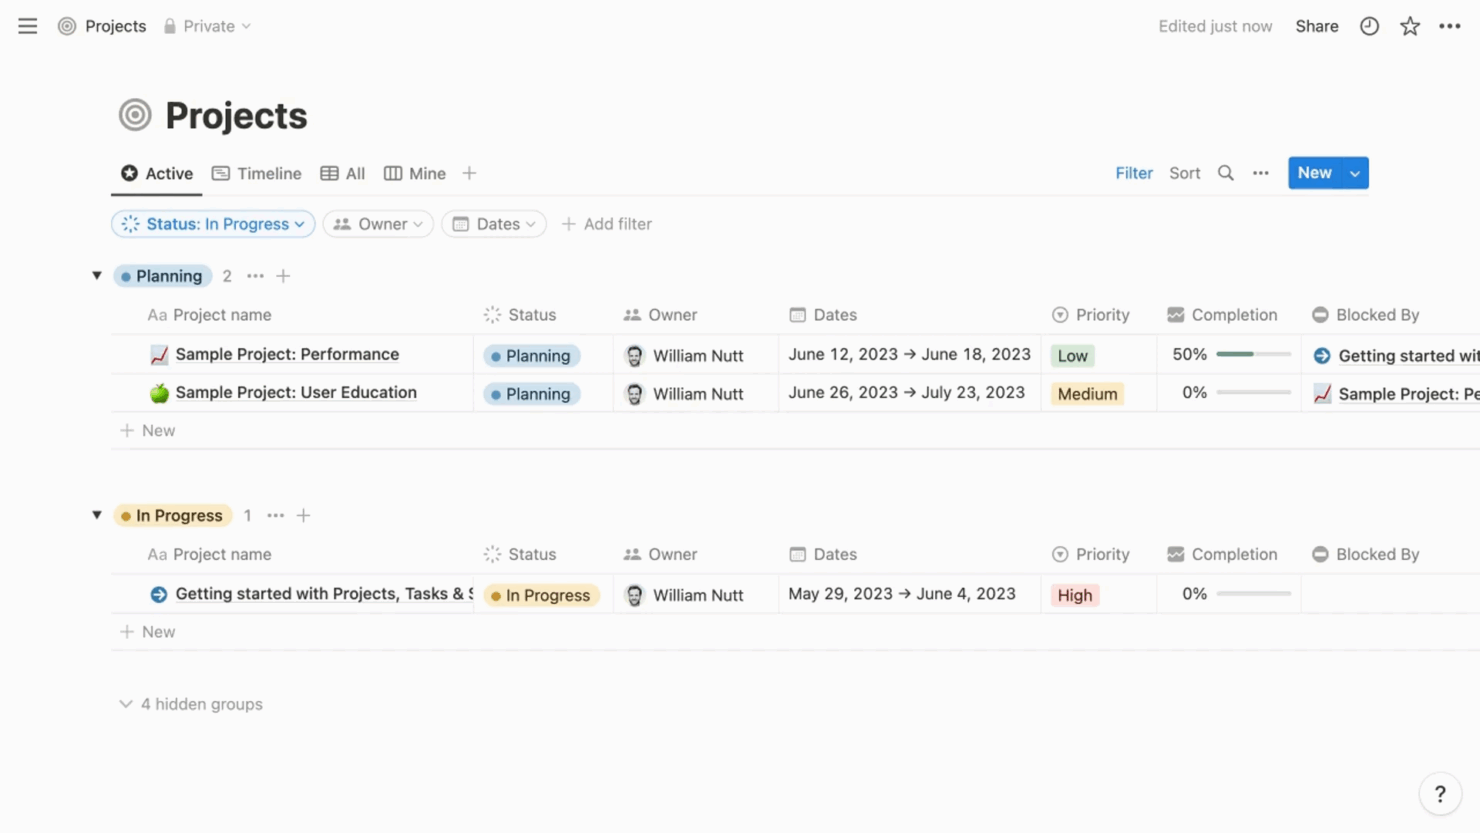Favorite the page with the star icon
The height and width of the screenshot is (833, 1480).
[x=1409, y=26]
